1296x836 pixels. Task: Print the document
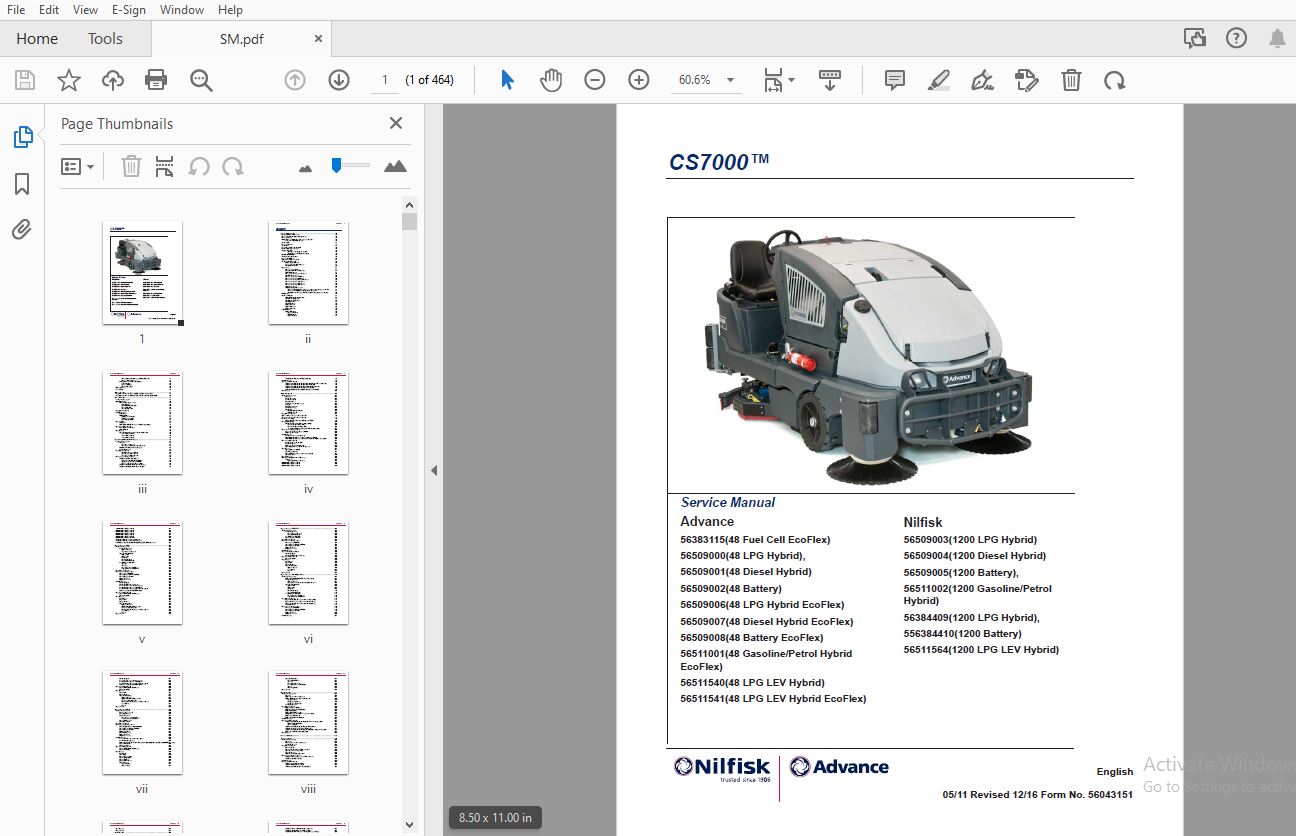click(156, 80)
